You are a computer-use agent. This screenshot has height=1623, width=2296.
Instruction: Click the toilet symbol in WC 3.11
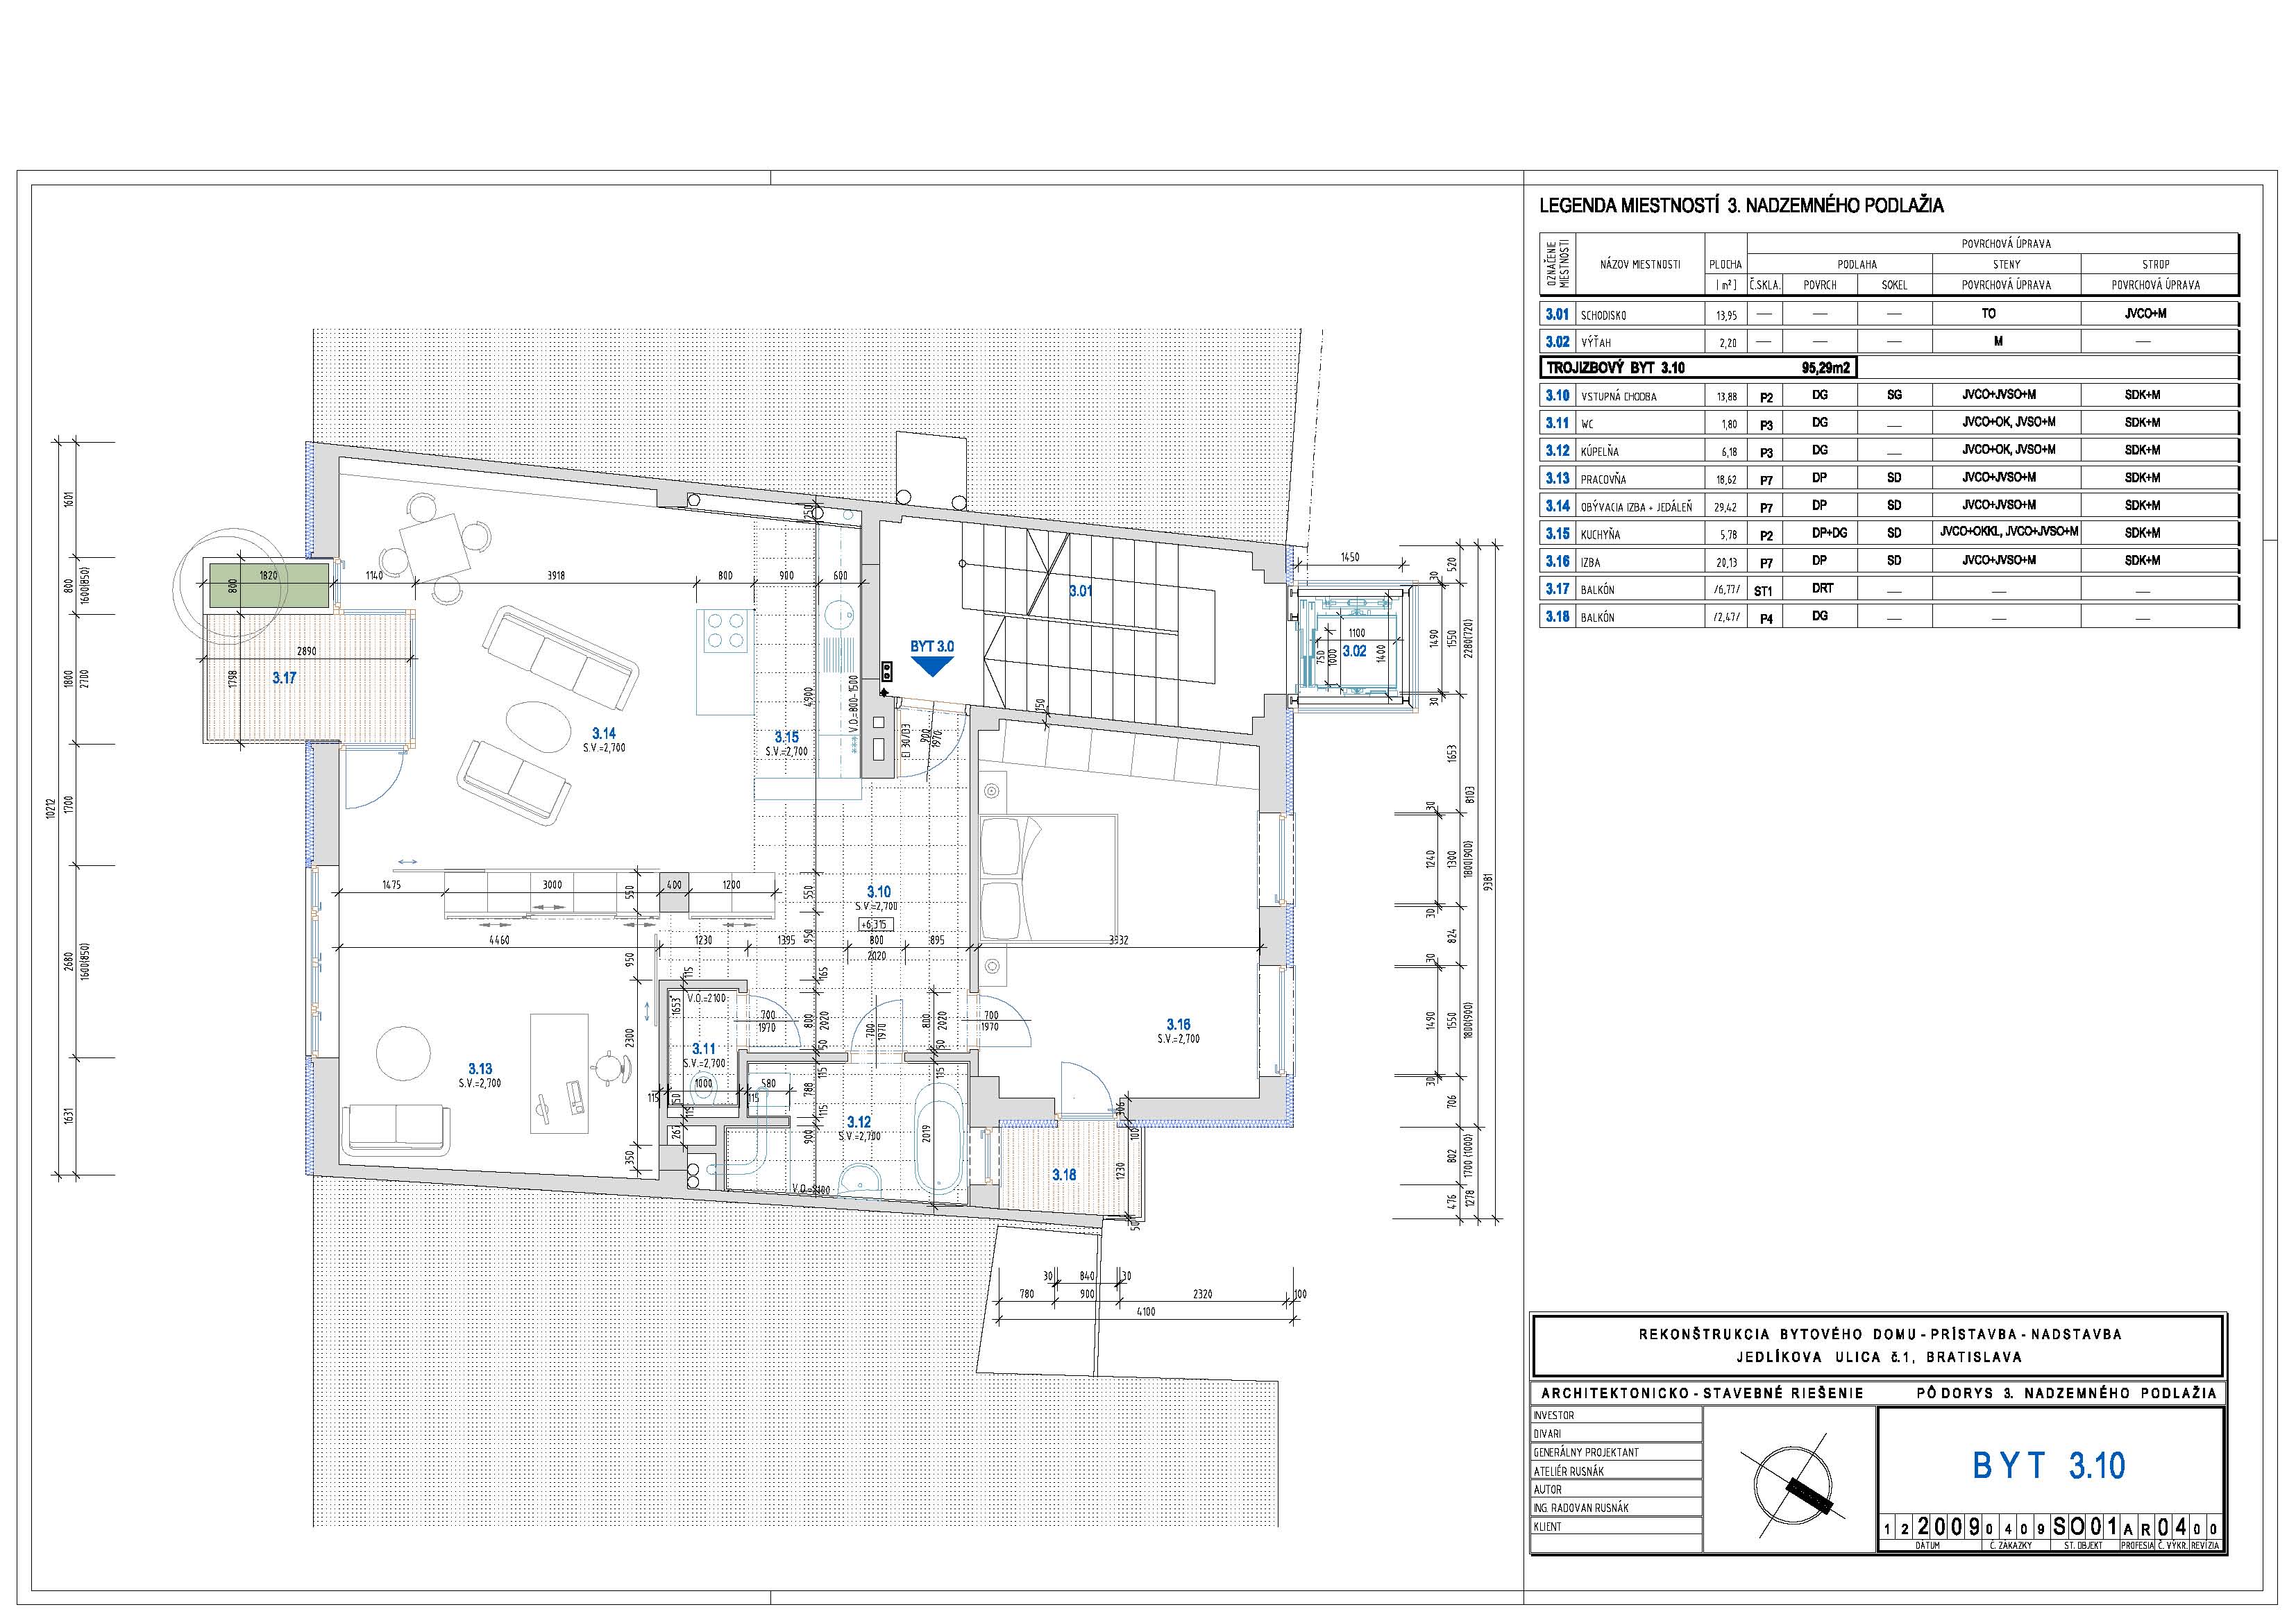704,1089
